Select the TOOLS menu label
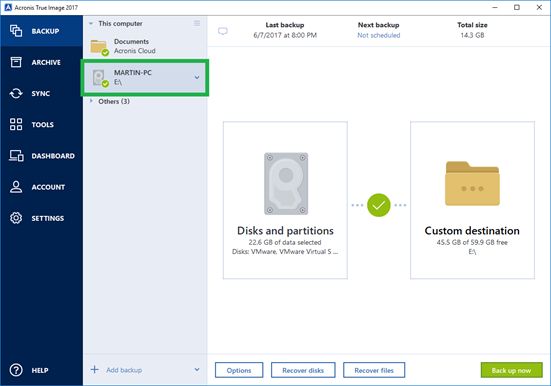This screenshot has height=386, width=551. 43,125
